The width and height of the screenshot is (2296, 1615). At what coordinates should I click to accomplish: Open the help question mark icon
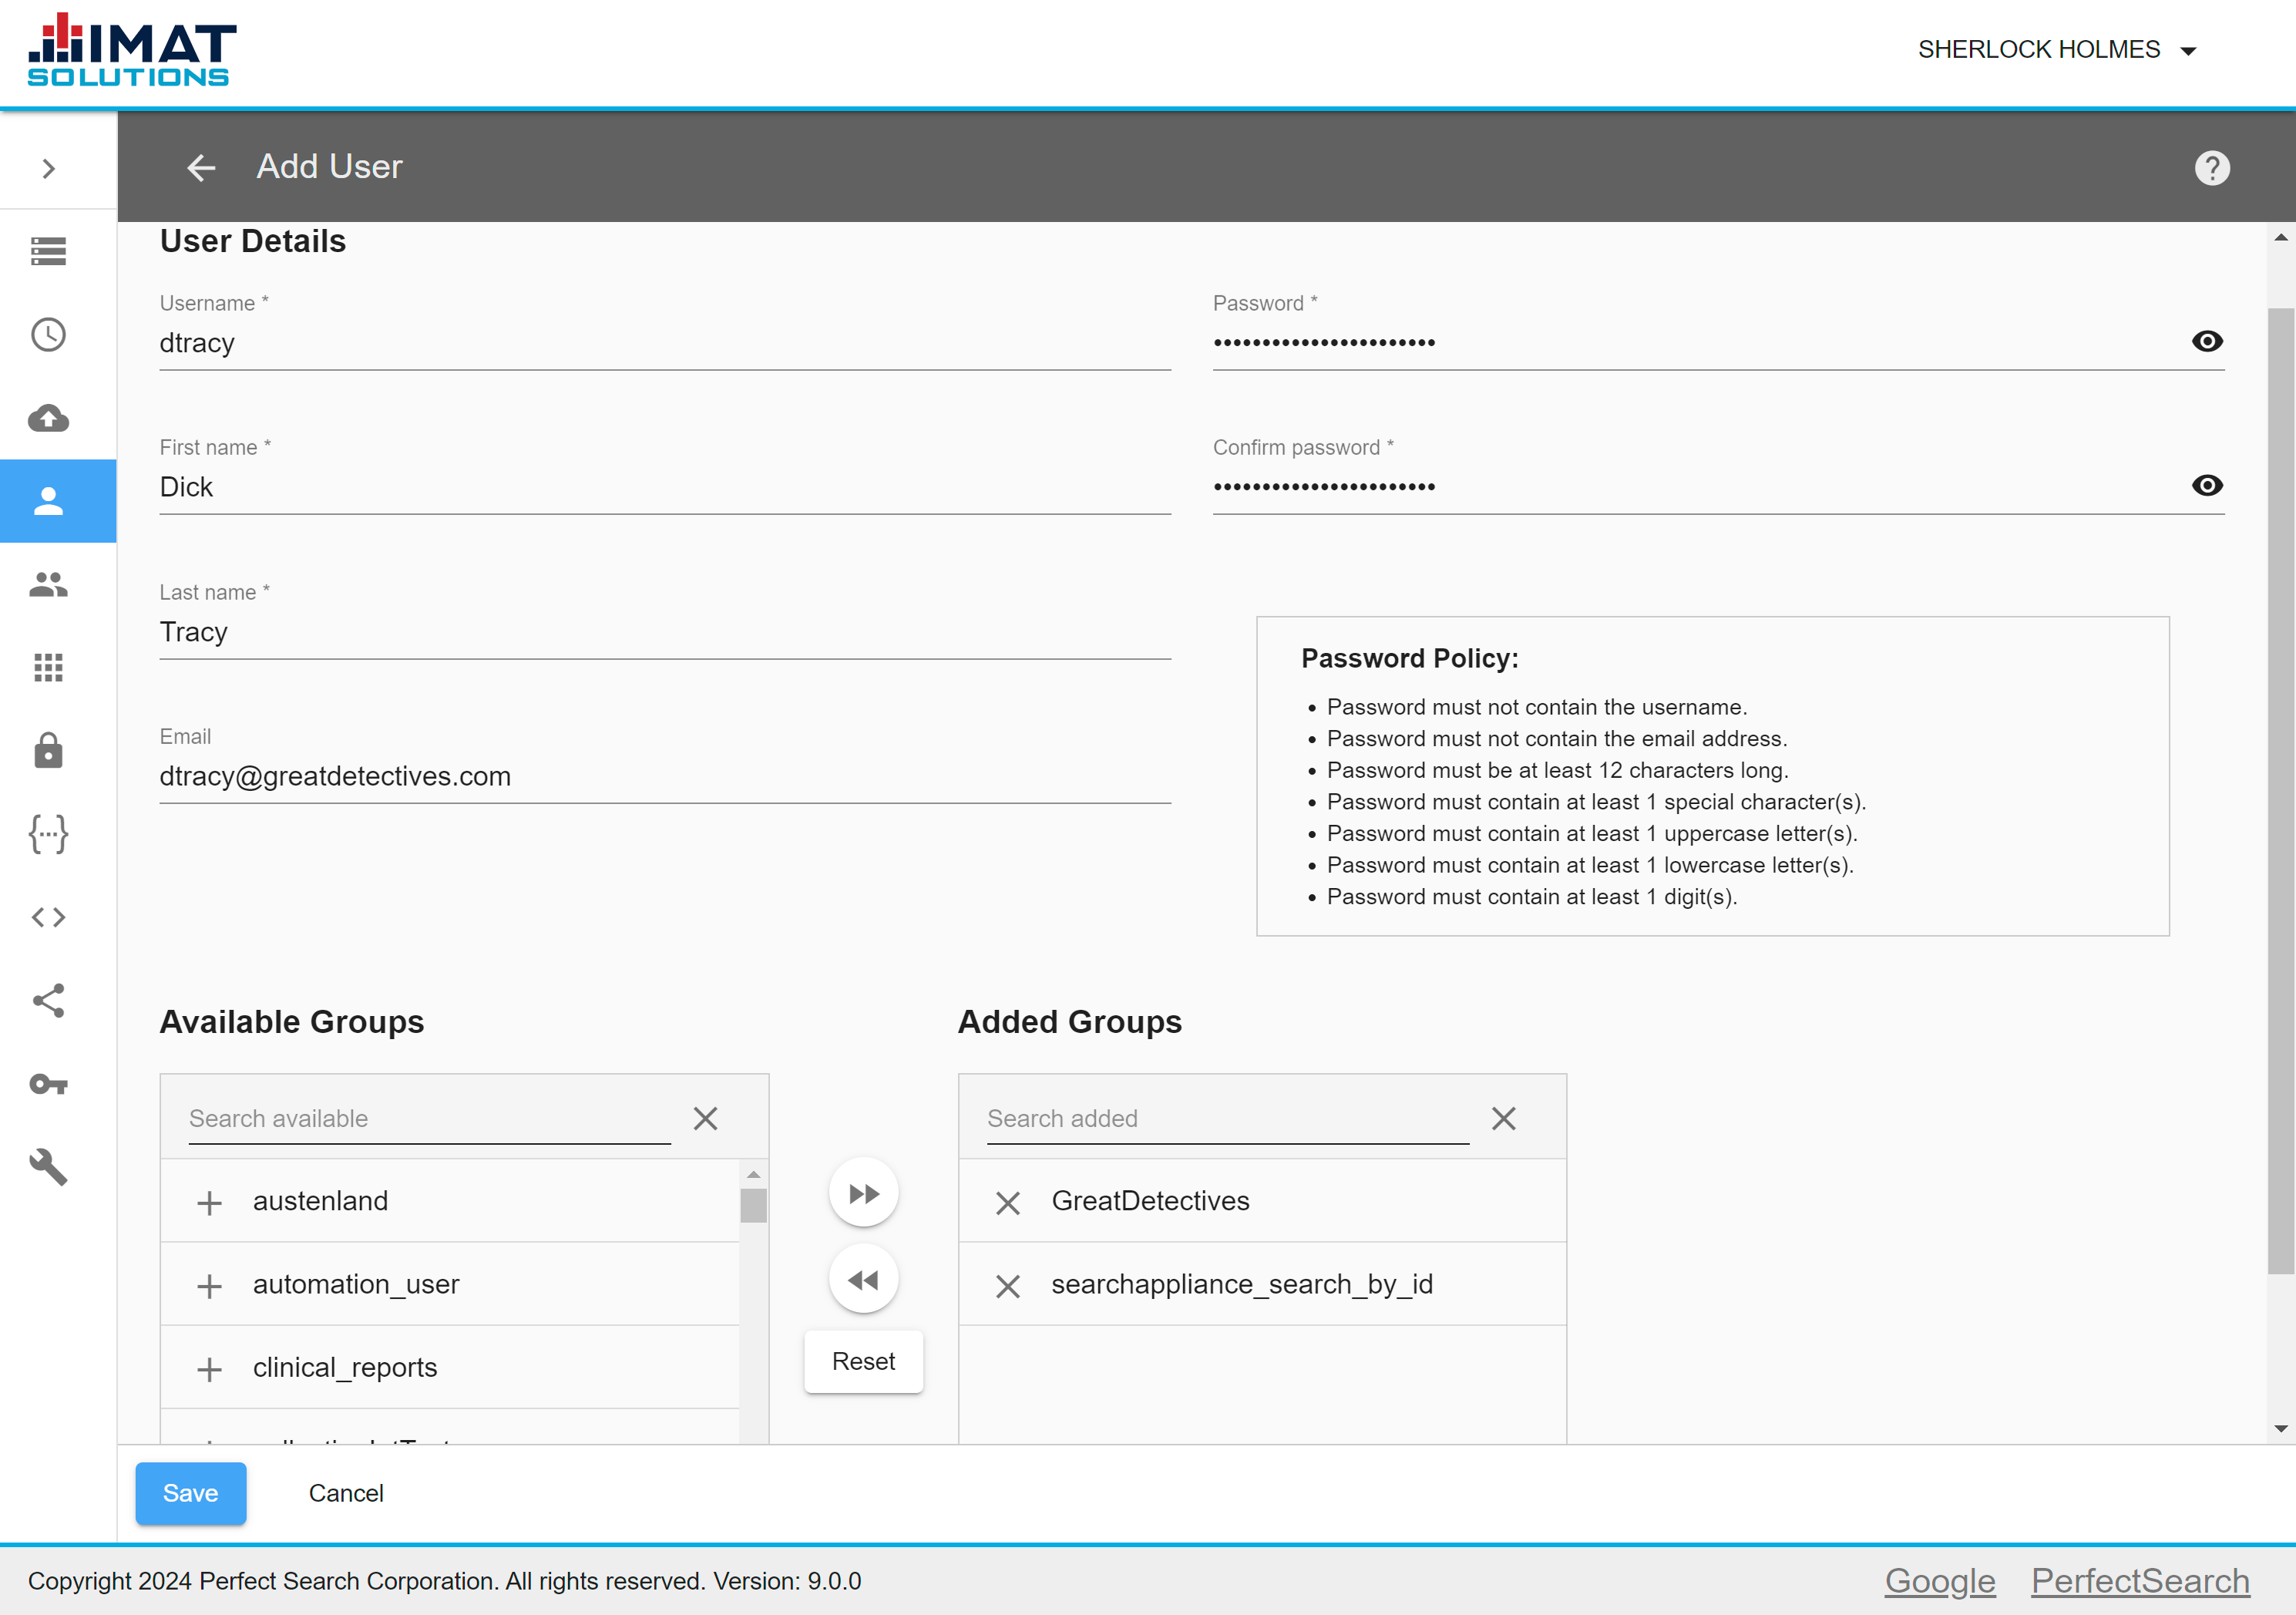click(2212, 167)
